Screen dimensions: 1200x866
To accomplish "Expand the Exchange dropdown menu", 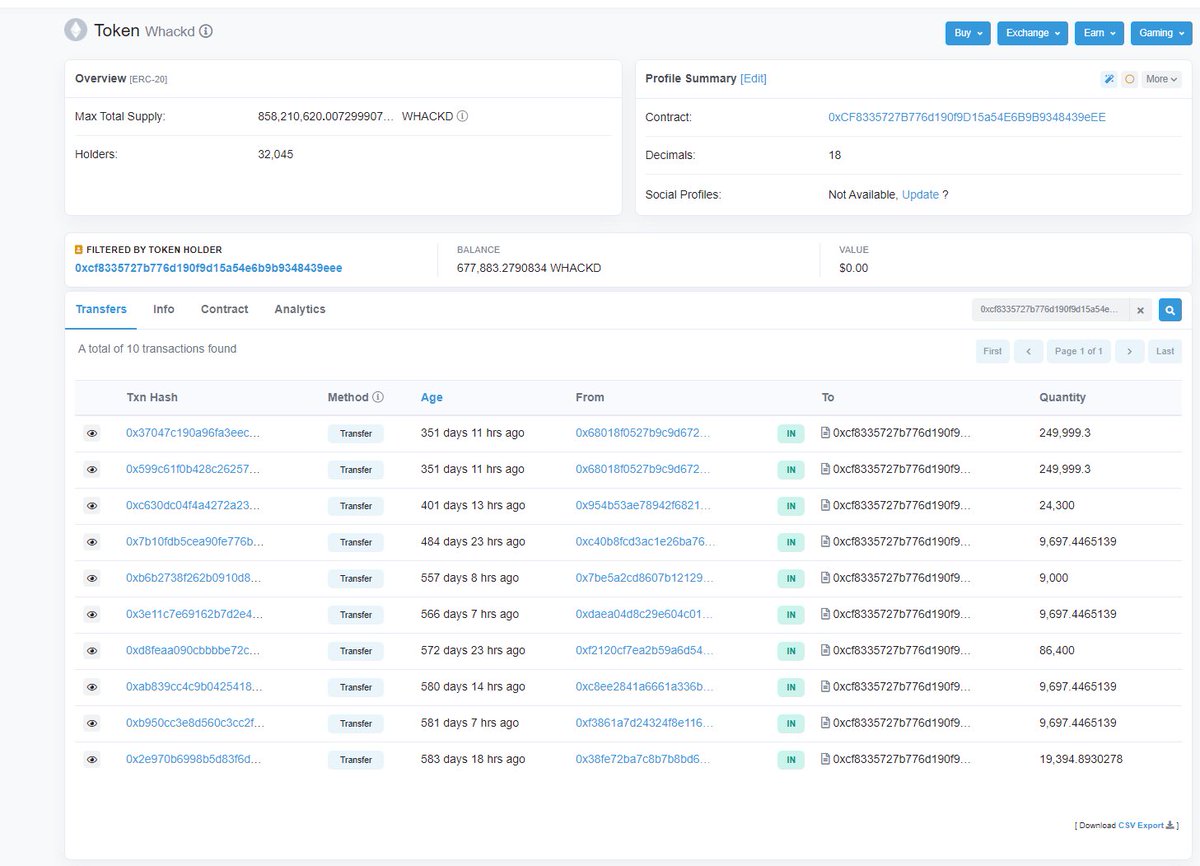I will 1033,33.
